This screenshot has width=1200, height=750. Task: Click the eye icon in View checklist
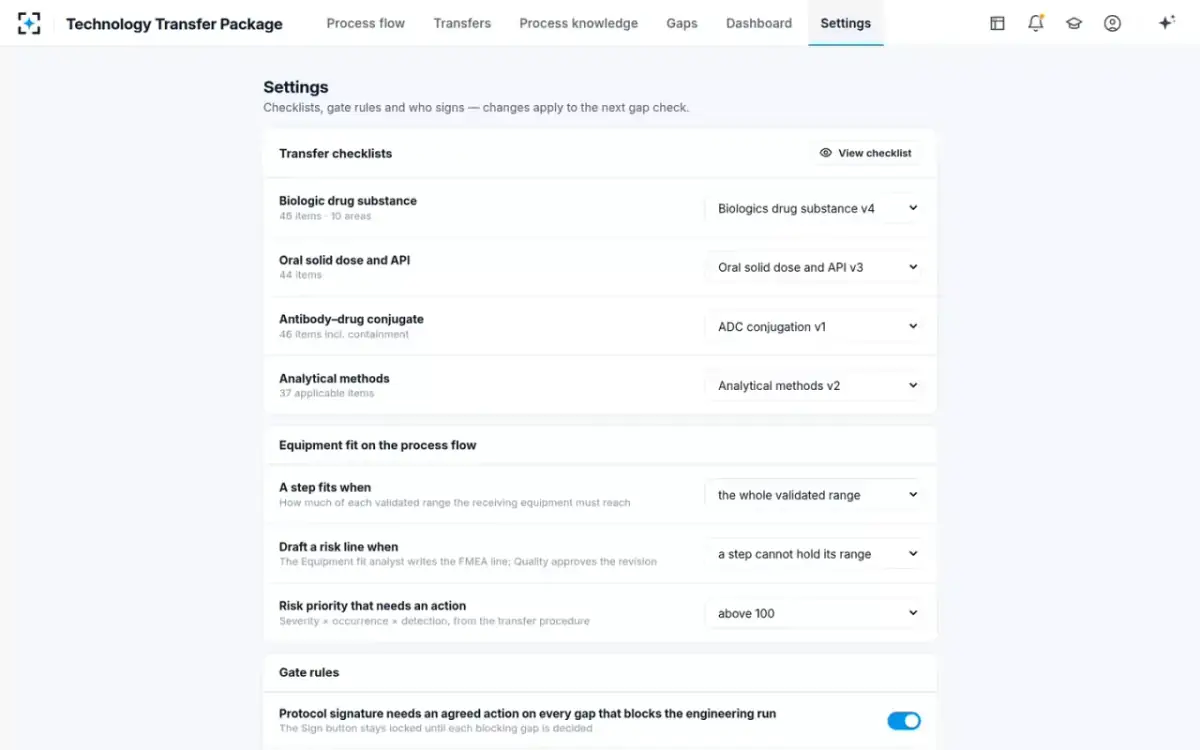click(826, 153)
